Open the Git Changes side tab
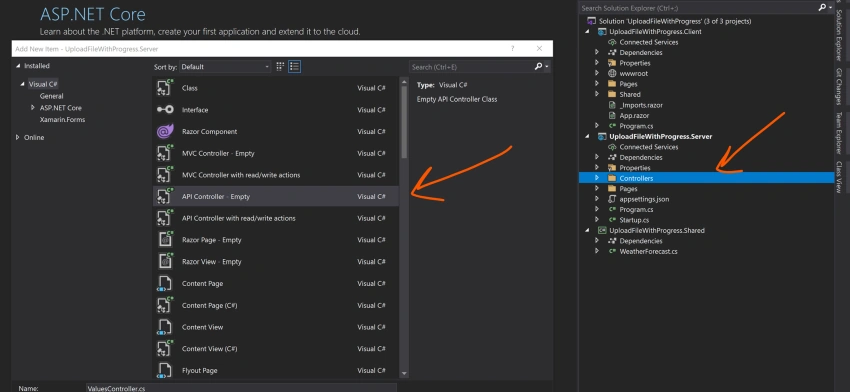 839,87
